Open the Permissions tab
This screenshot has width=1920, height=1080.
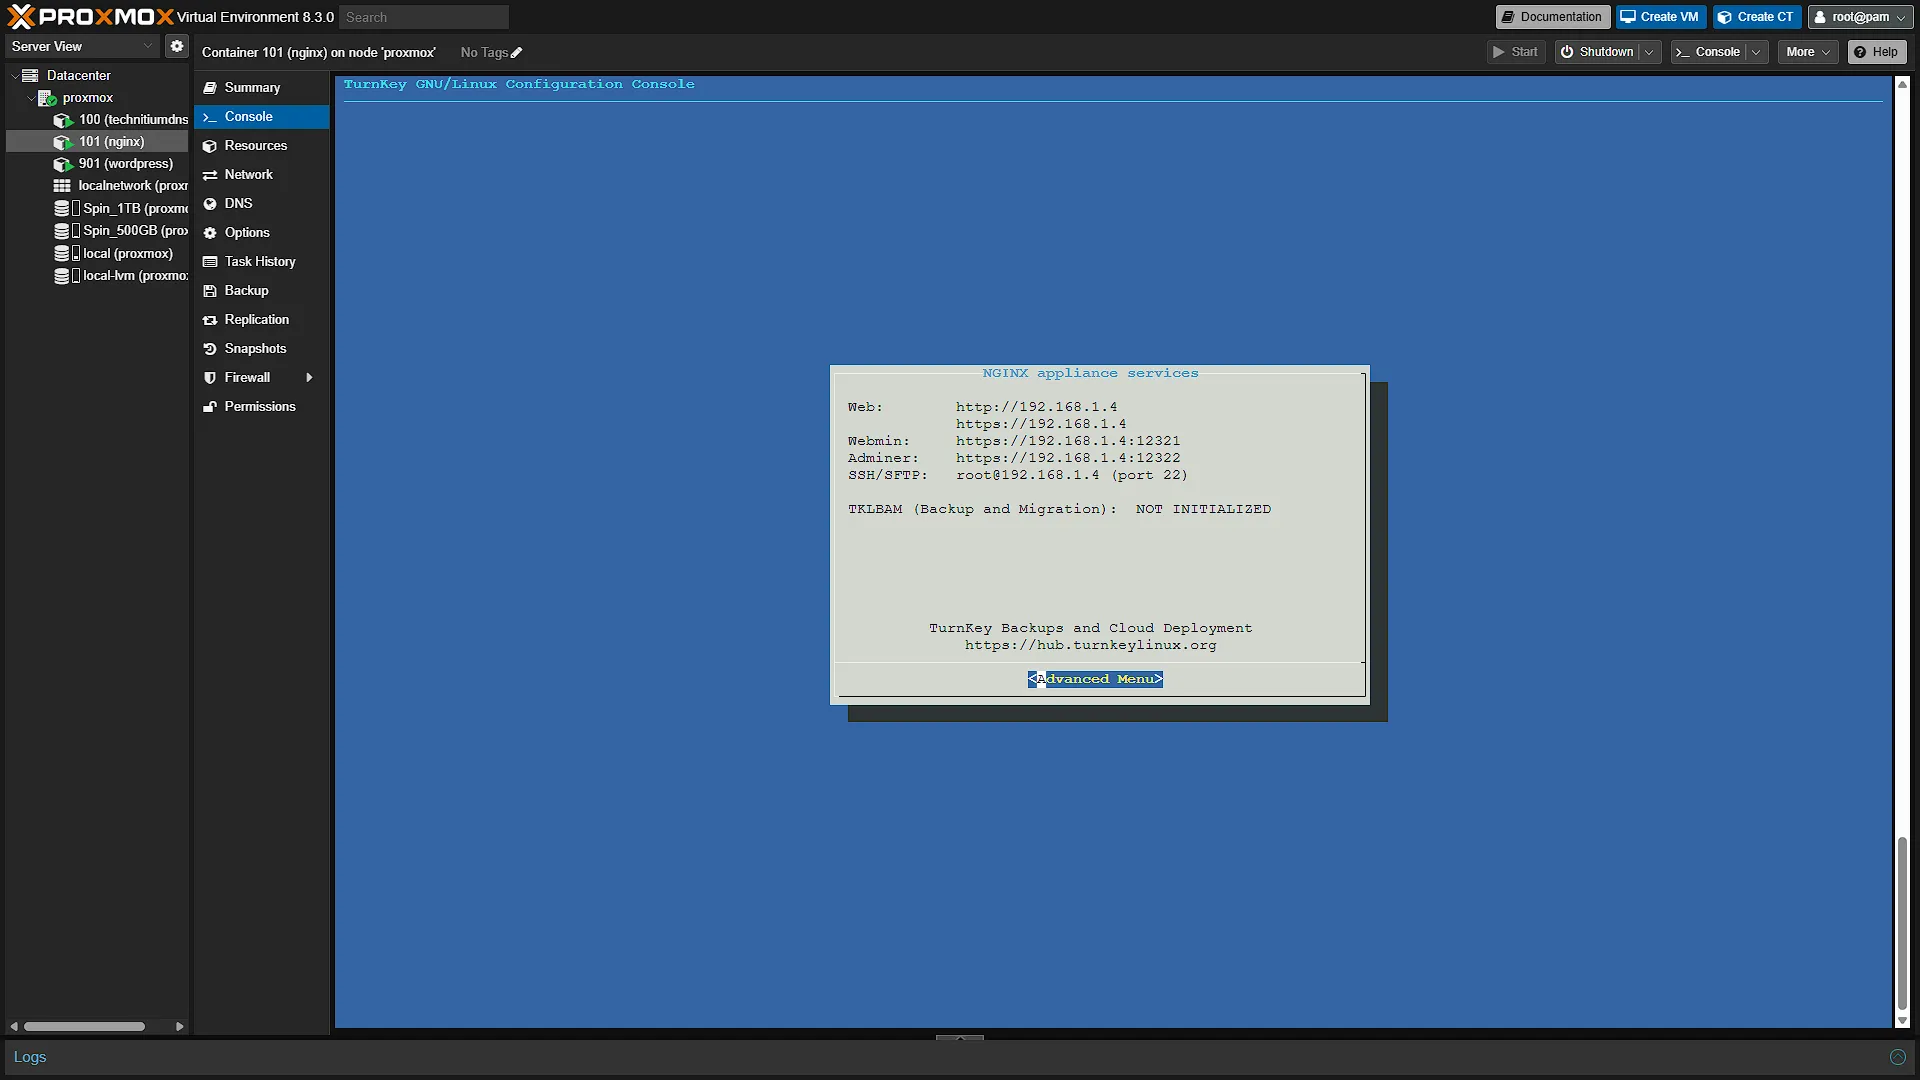(261, 407)
